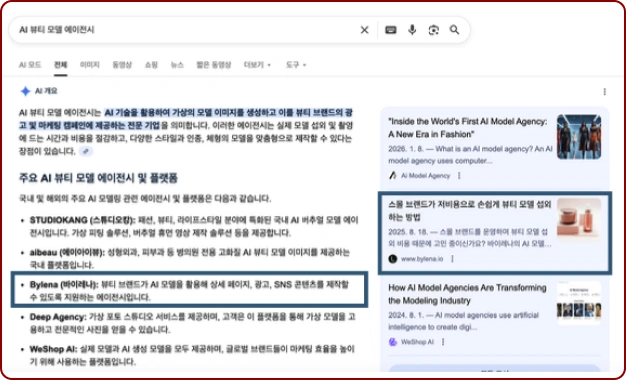This screenshot has width=626, height=380.
Task: Switch to the AI 모드 tab
Action: pyautogui.click(x=30, y=65)
